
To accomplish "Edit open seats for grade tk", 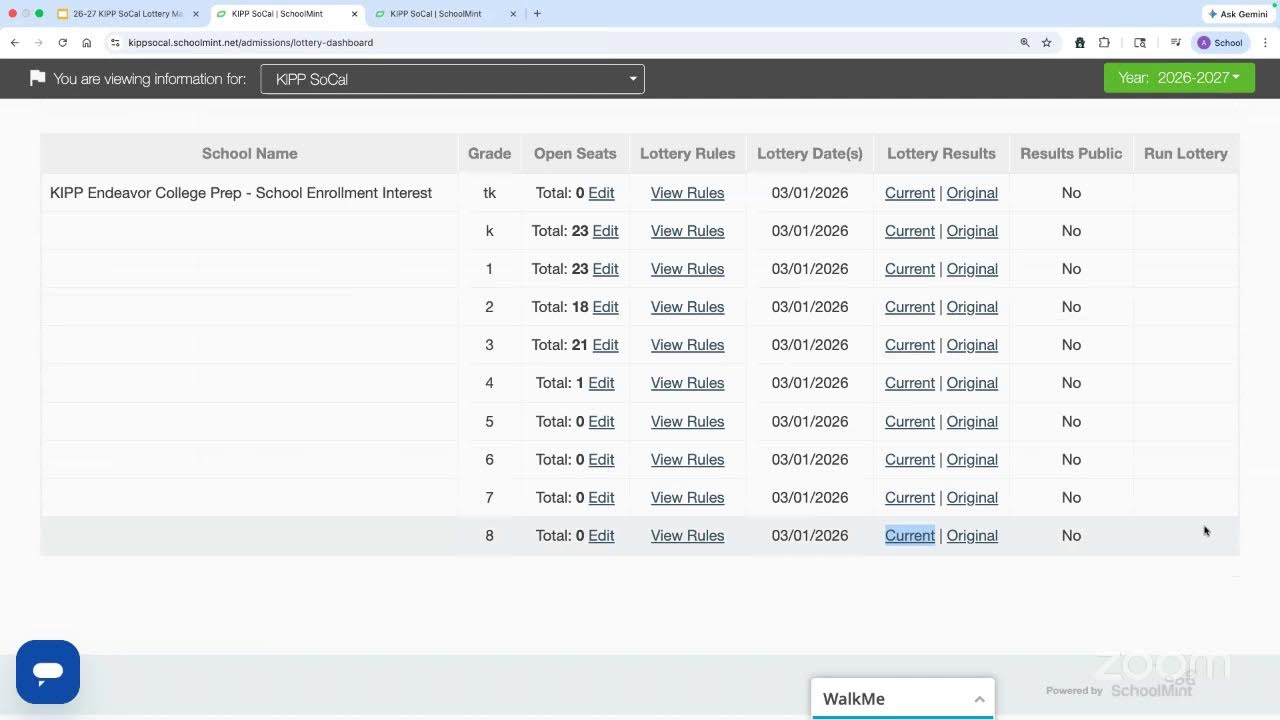I will click(601, 193).
